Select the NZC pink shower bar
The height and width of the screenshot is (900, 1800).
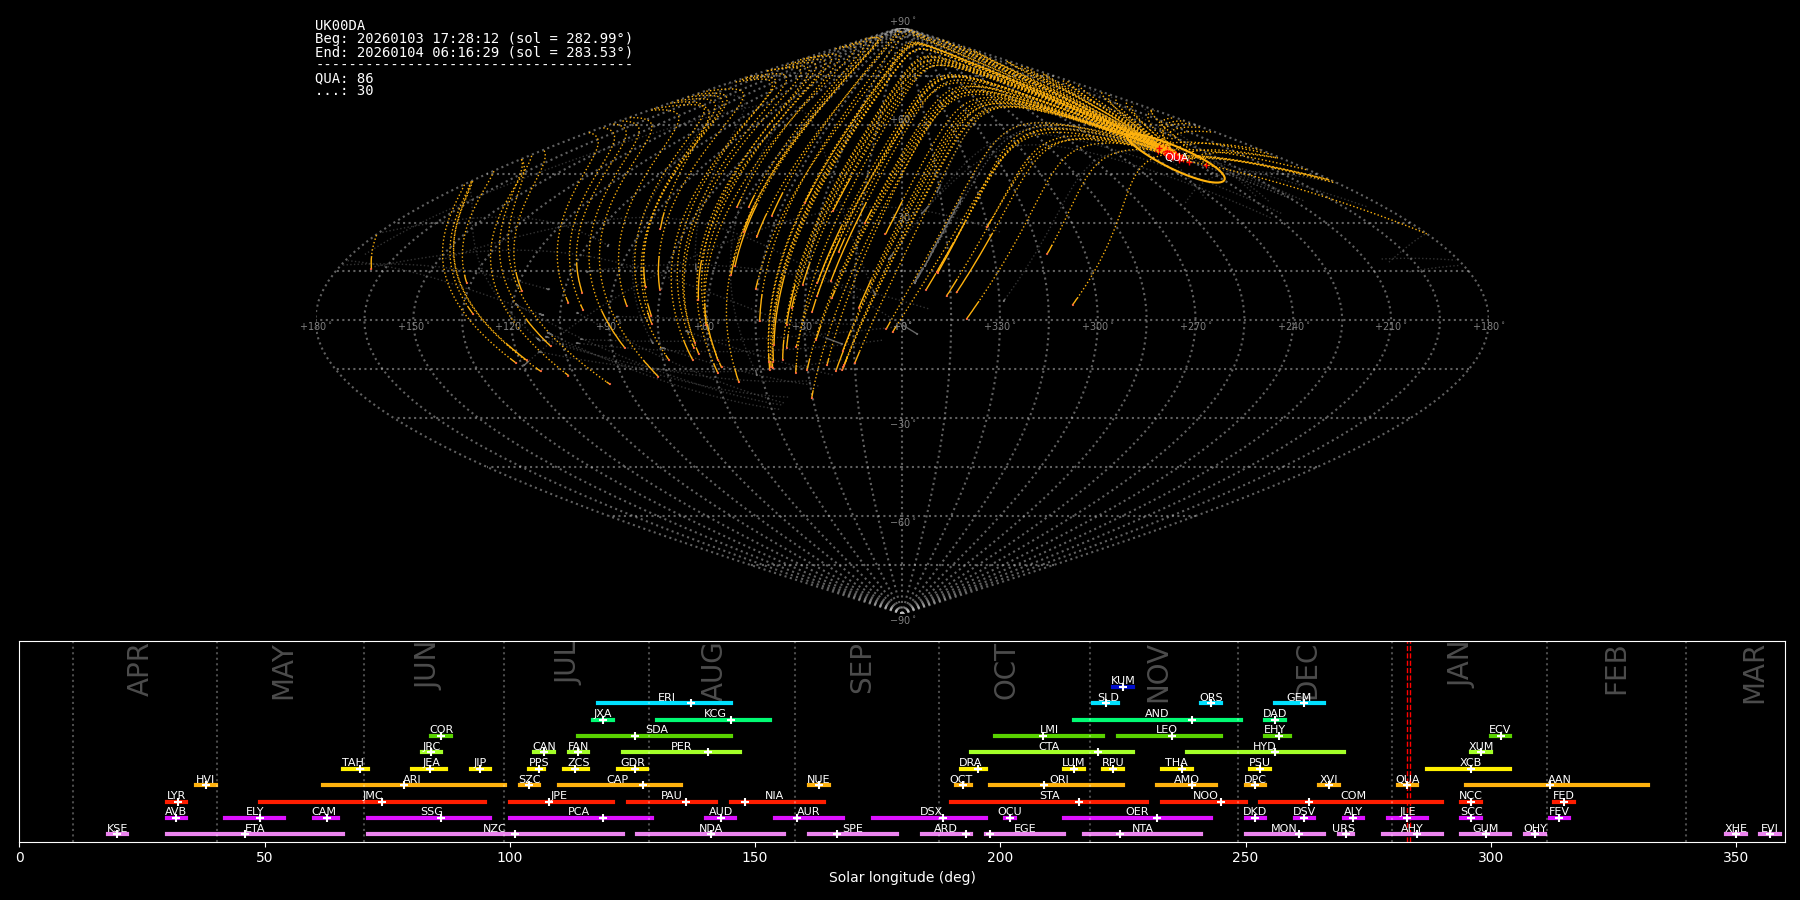click(495, 834)
